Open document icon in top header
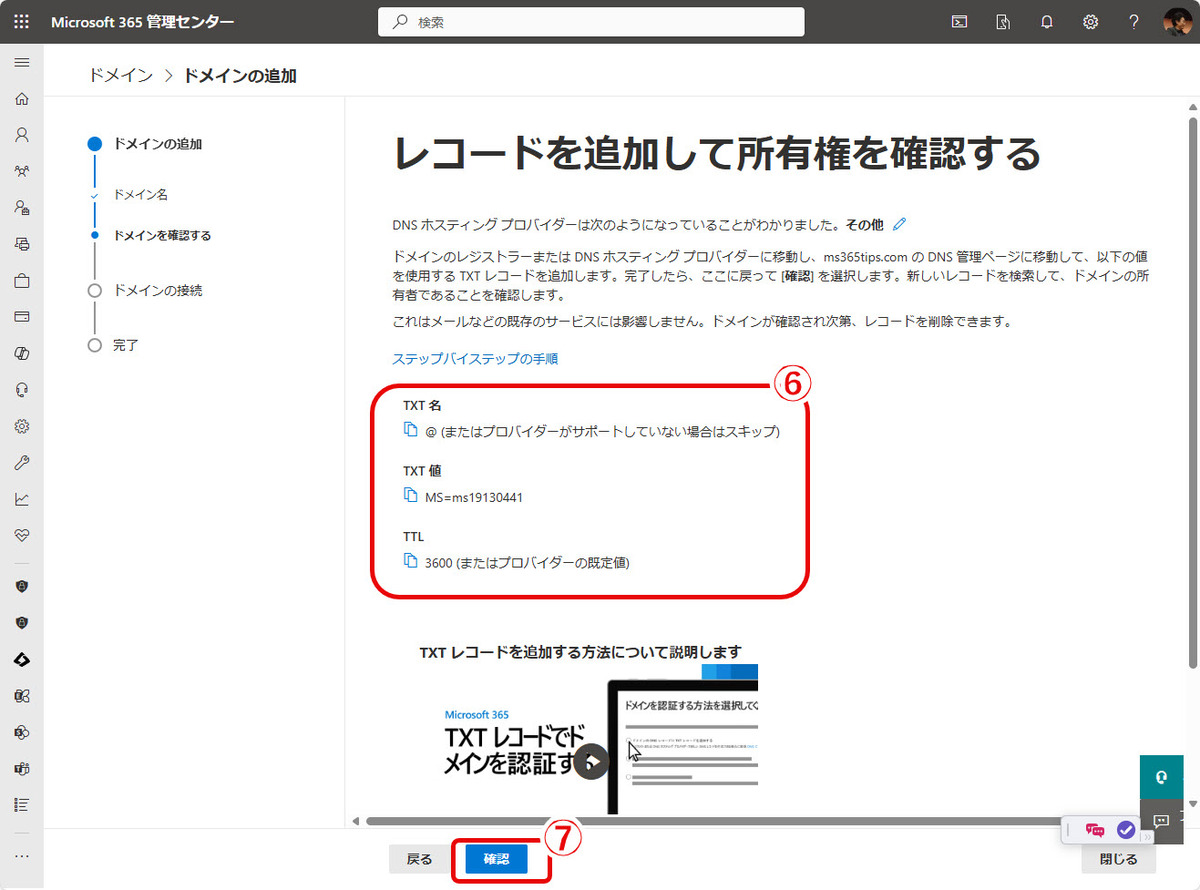 (1003, 22)
